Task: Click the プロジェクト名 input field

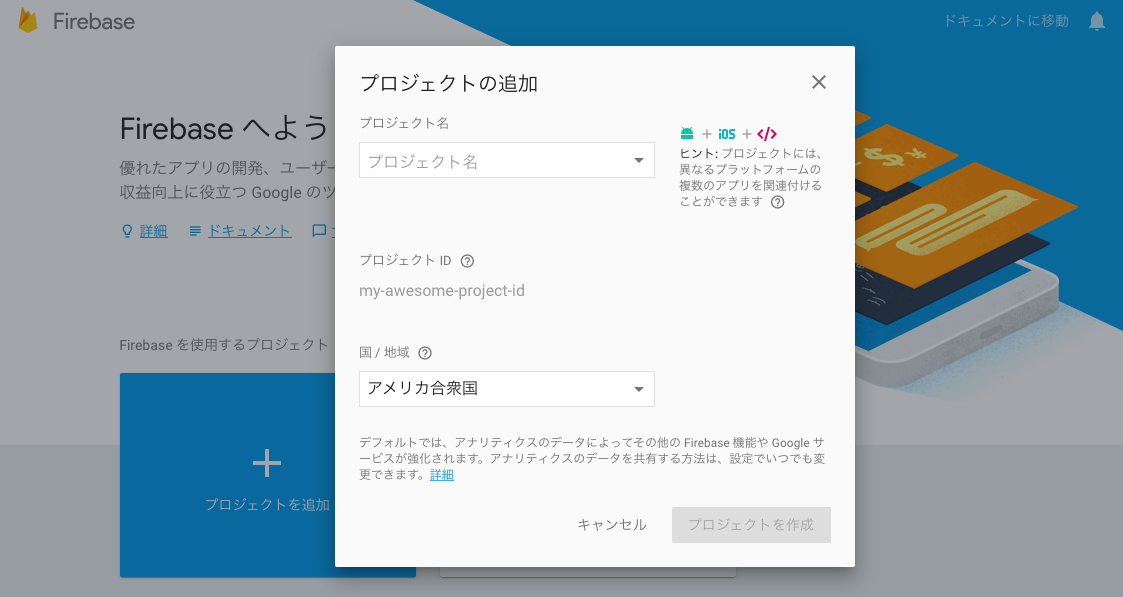Action: pyautogui.click(x=480, y=160)
